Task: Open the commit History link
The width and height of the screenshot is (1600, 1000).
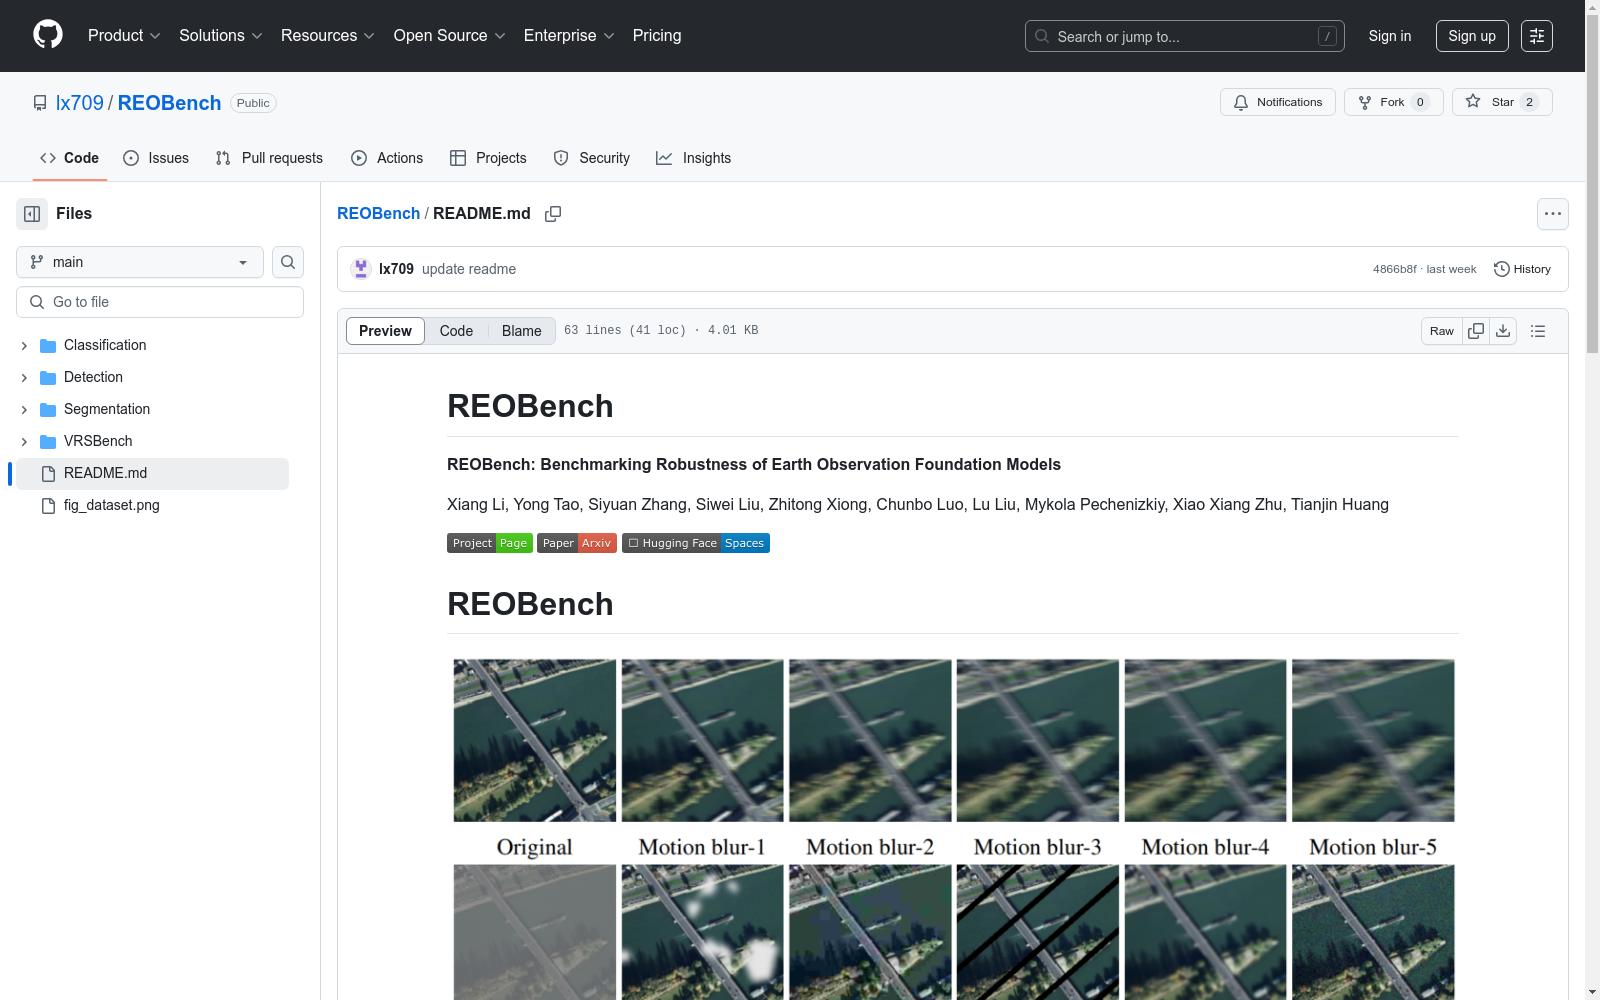Action: [x=1522, y=269]
